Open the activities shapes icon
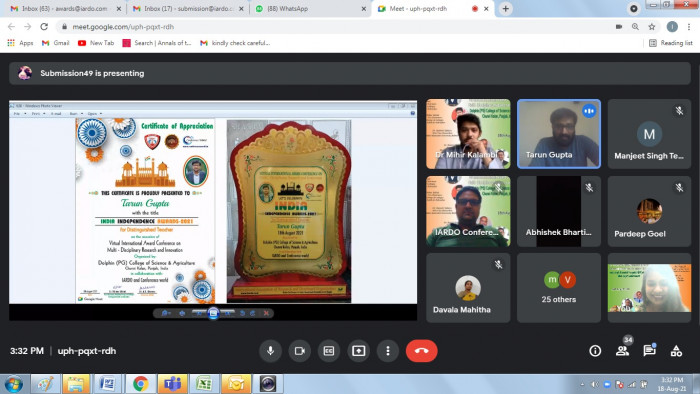Screen dimensions: 700x394 pos(676,351)
